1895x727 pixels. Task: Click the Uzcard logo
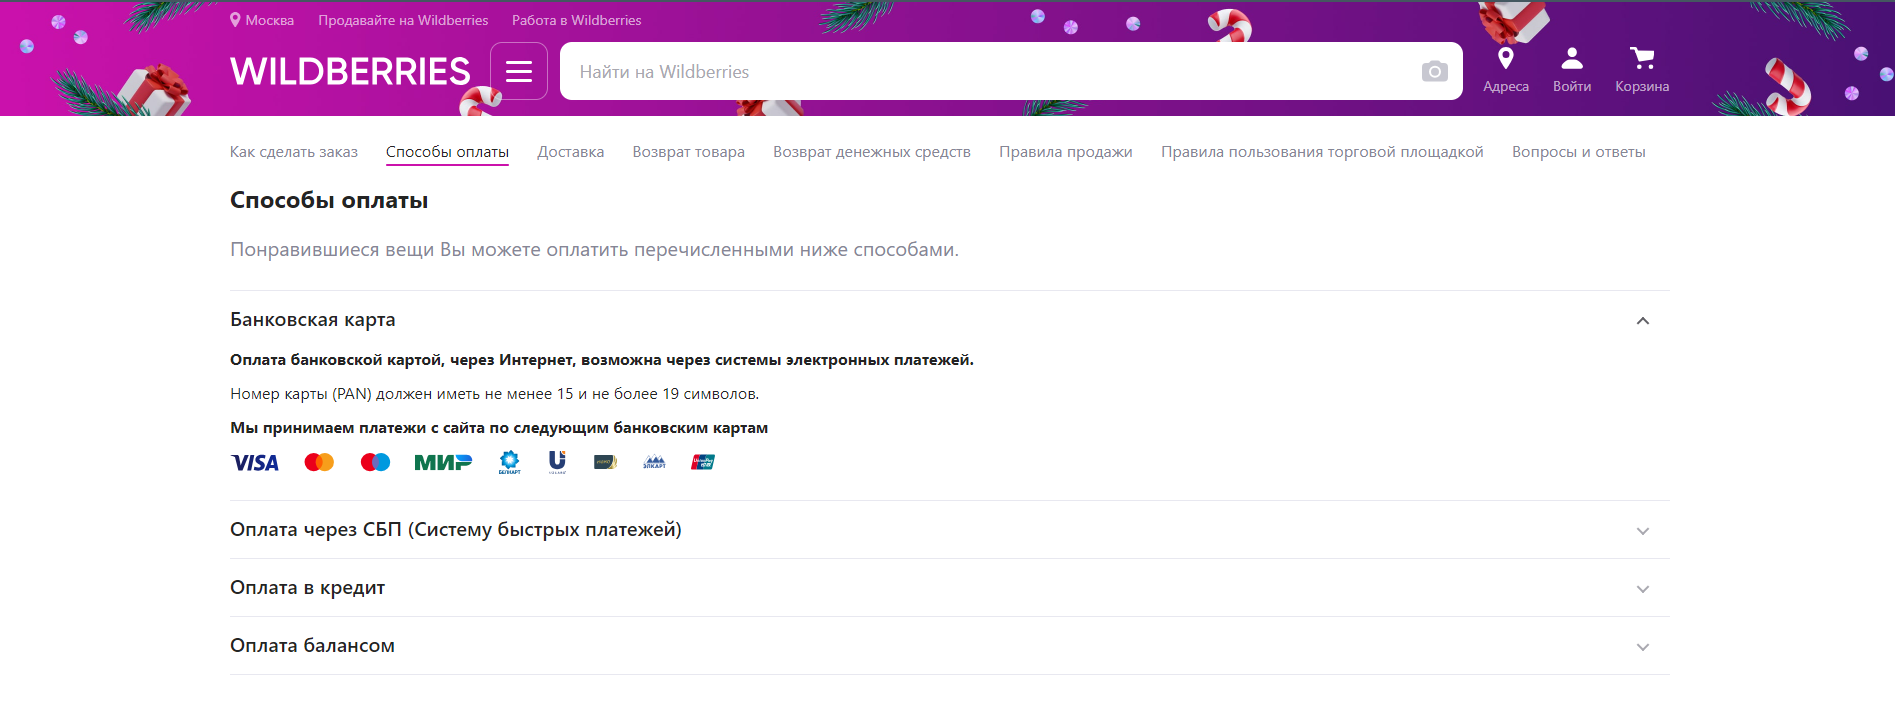point(557,462)
